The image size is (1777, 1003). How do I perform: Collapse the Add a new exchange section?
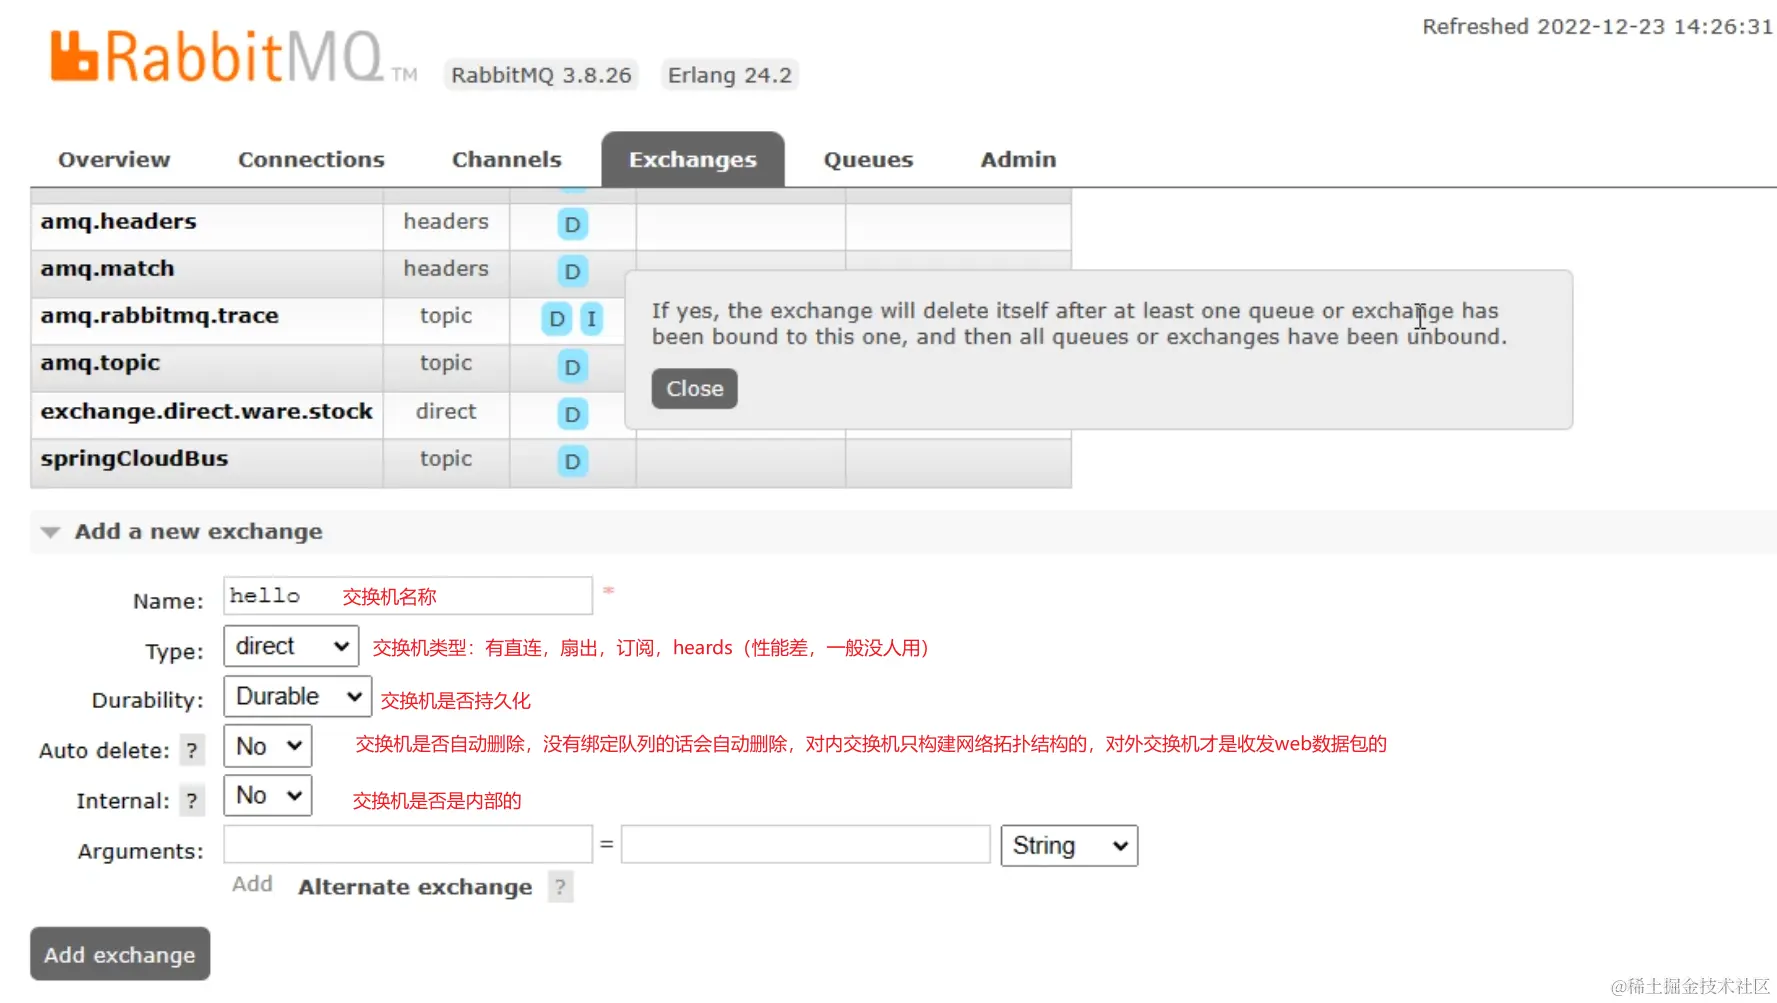click(x=198, y=532)
